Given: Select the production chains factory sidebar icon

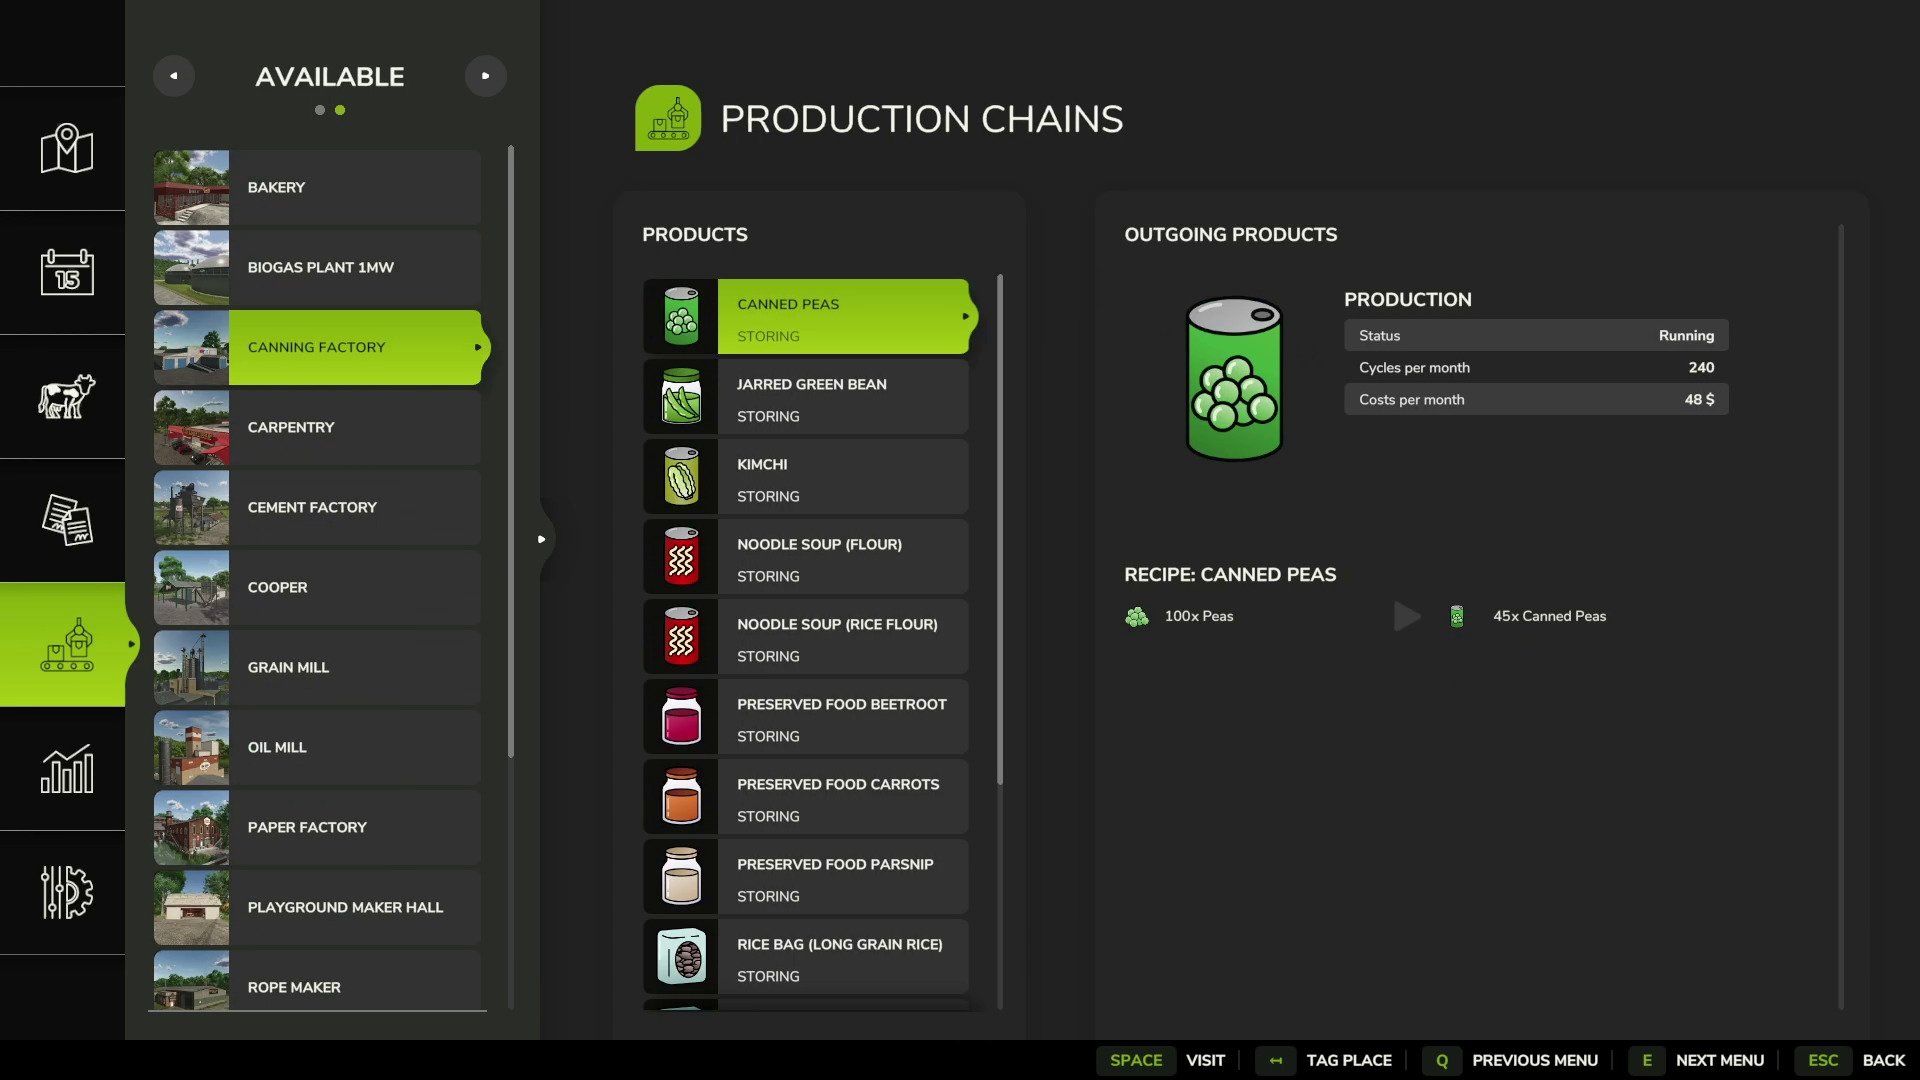Looking at the screenshot, I should (x=66, y=645).
